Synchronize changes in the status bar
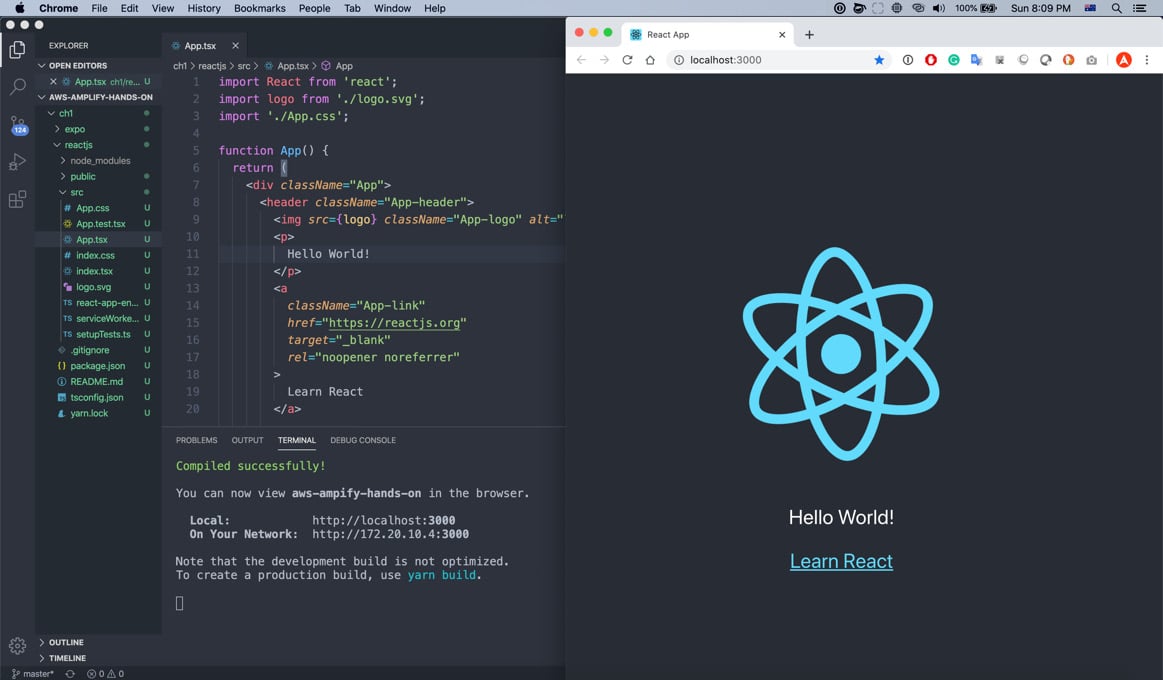Image resolution: width=1163 pixels, height=680 pixels. 70,674
